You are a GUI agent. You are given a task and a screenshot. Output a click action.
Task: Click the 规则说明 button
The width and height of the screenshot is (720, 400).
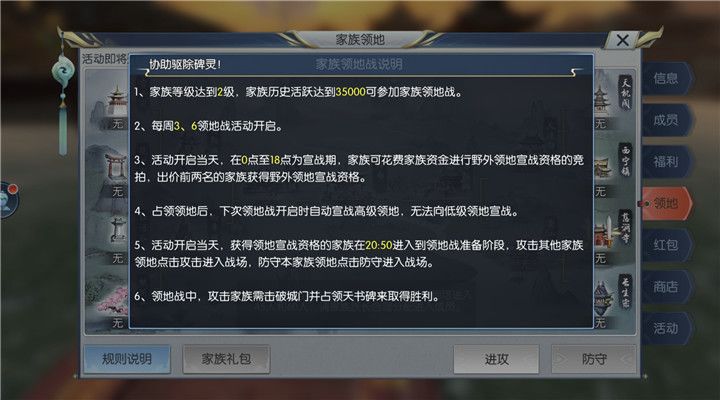[x=127, y=359]
